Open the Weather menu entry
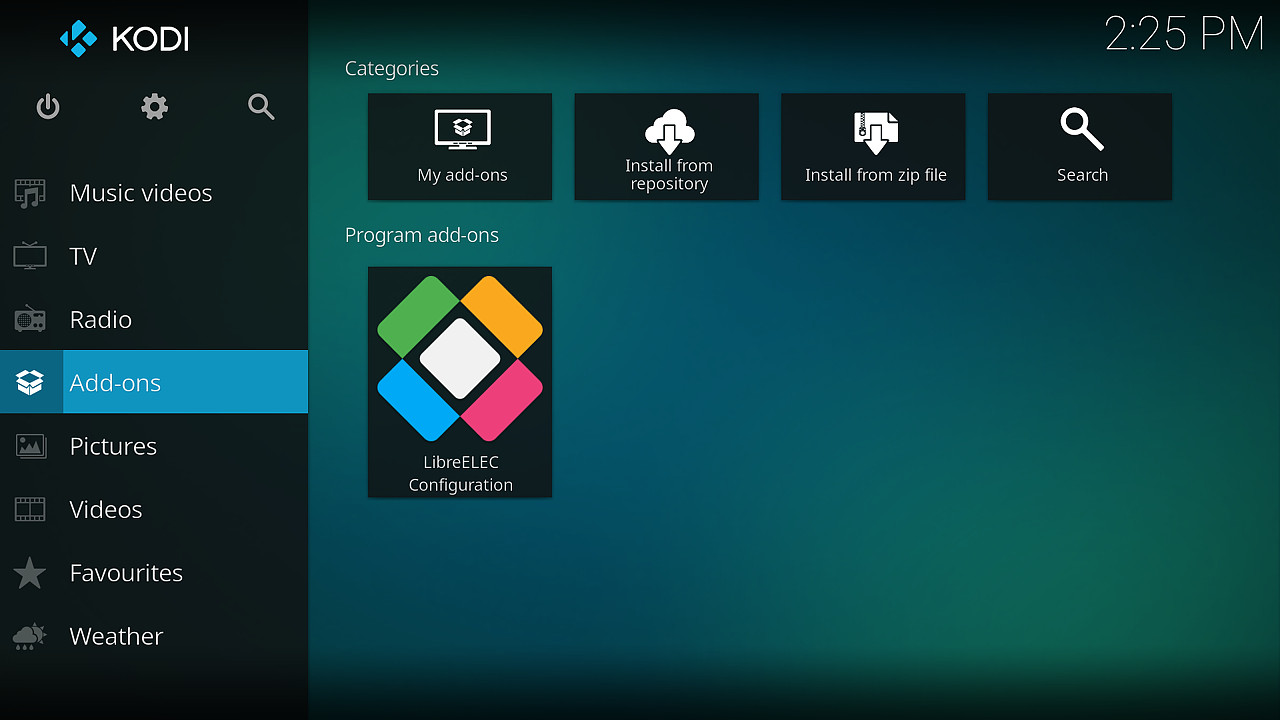1280x720 pixels. pyautogui.click(x=116, y=636)
